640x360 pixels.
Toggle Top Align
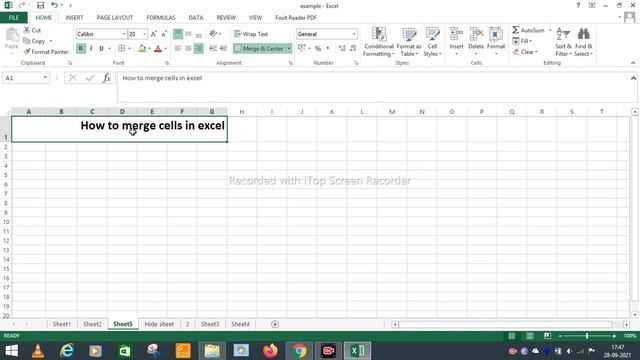coord(178,34)
